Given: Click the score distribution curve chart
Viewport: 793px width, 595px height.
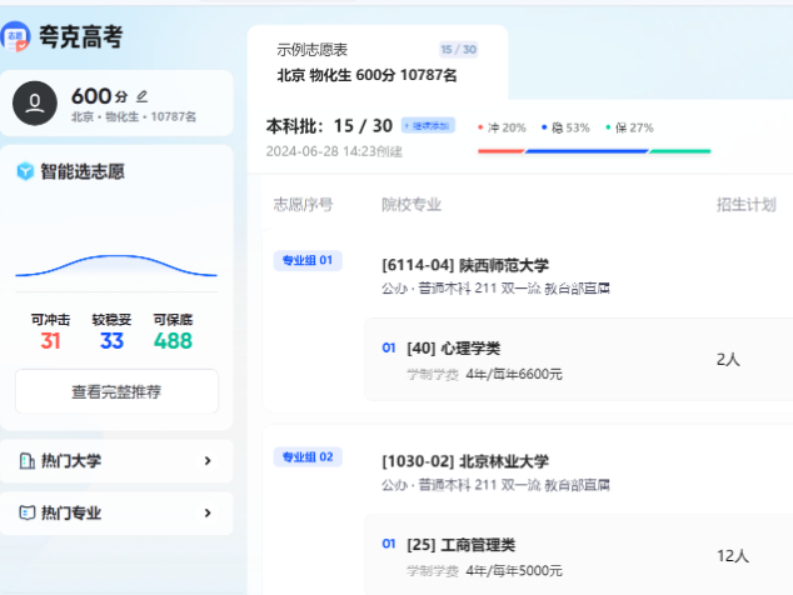Looking at the screenshot, I should pyautogui.click(x=116, y=265).
